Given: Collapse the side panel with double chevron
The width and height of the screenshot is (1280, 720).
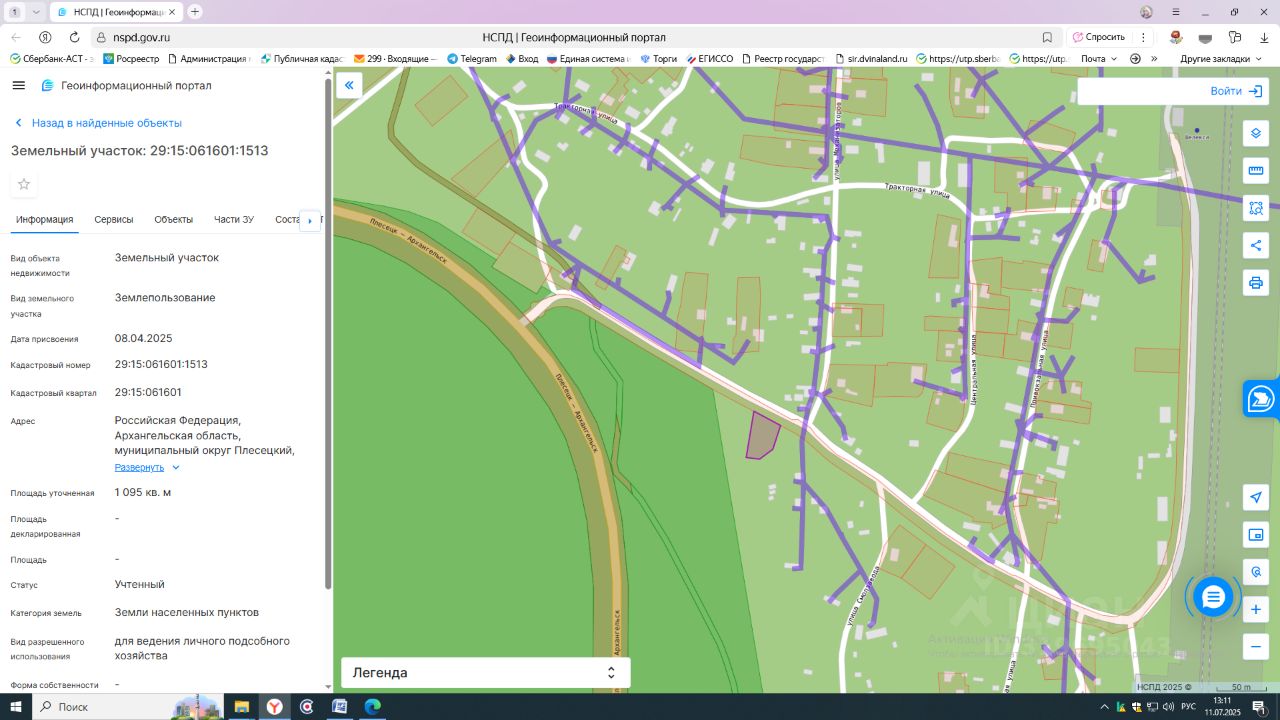Looking at the screenshot, I should point(349,85).
